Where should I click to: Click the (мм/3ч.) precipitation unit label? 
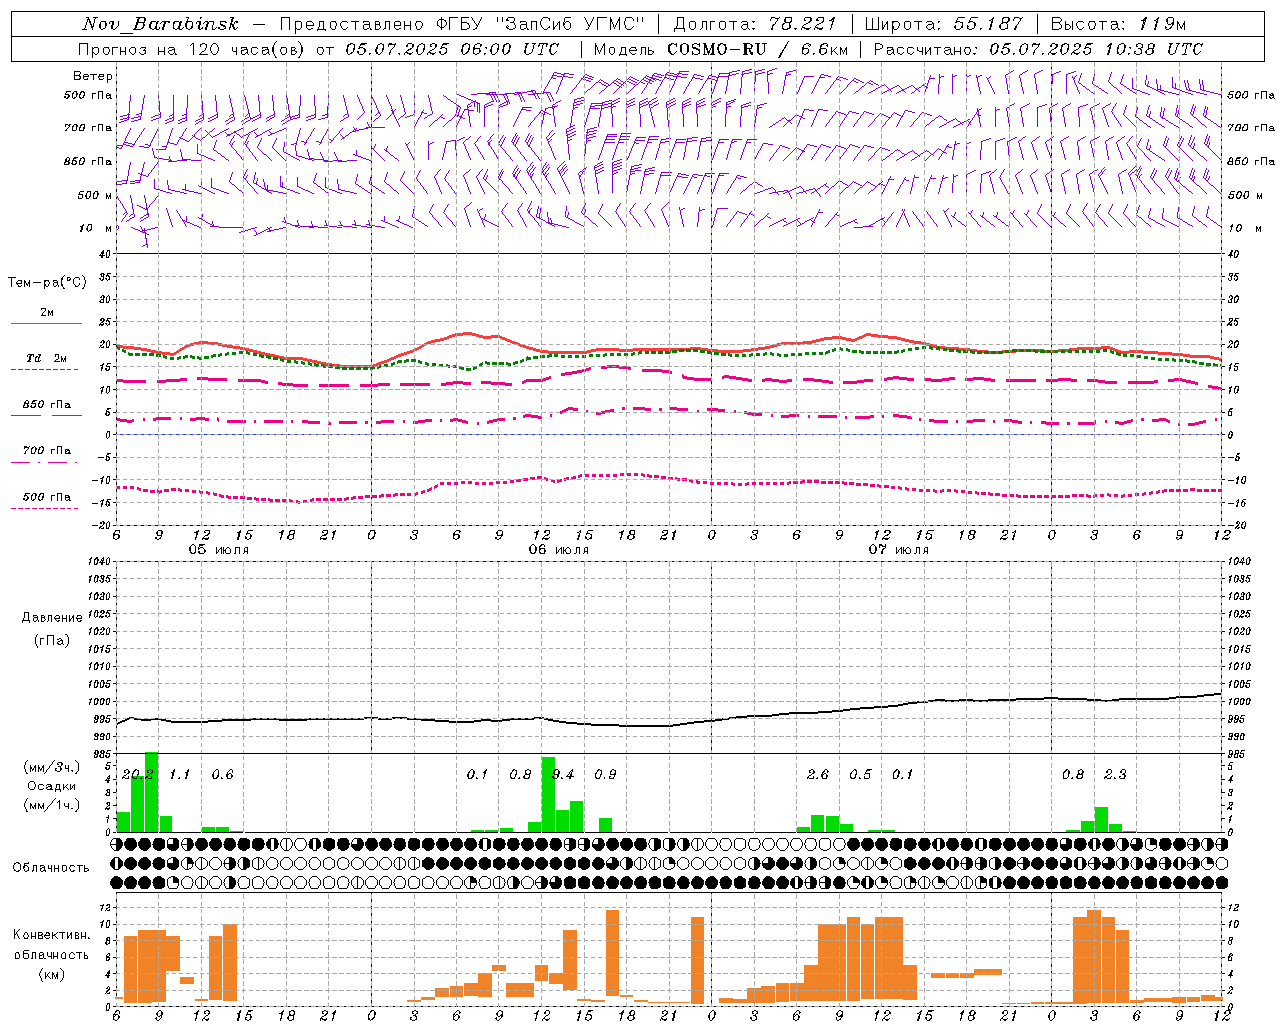[x=52, y=767]
